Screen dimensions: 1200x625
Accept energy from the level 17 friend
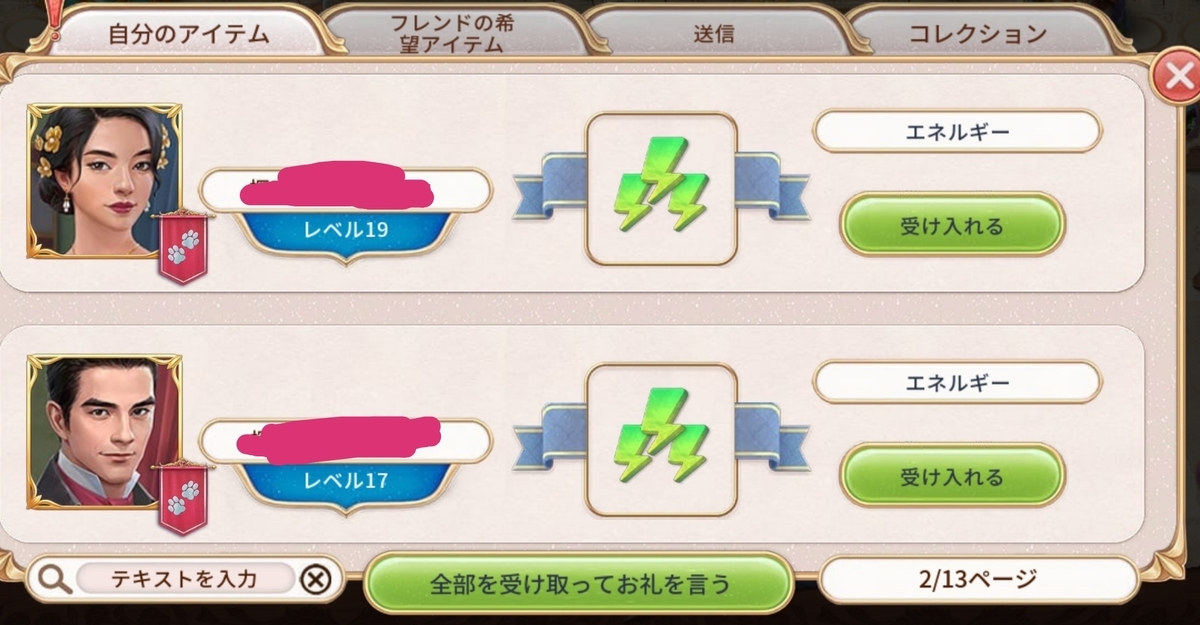pyautogui.click(x=952, y=476)
